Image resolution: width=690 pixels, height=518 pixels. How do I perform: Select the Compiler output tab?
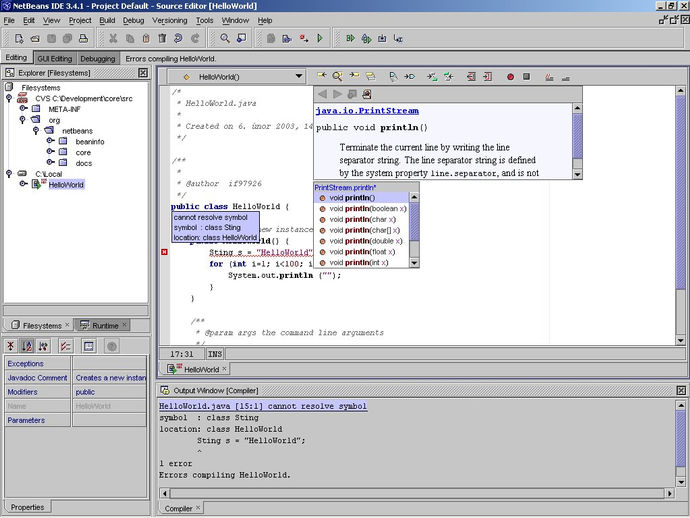click(x=179, y=508)
